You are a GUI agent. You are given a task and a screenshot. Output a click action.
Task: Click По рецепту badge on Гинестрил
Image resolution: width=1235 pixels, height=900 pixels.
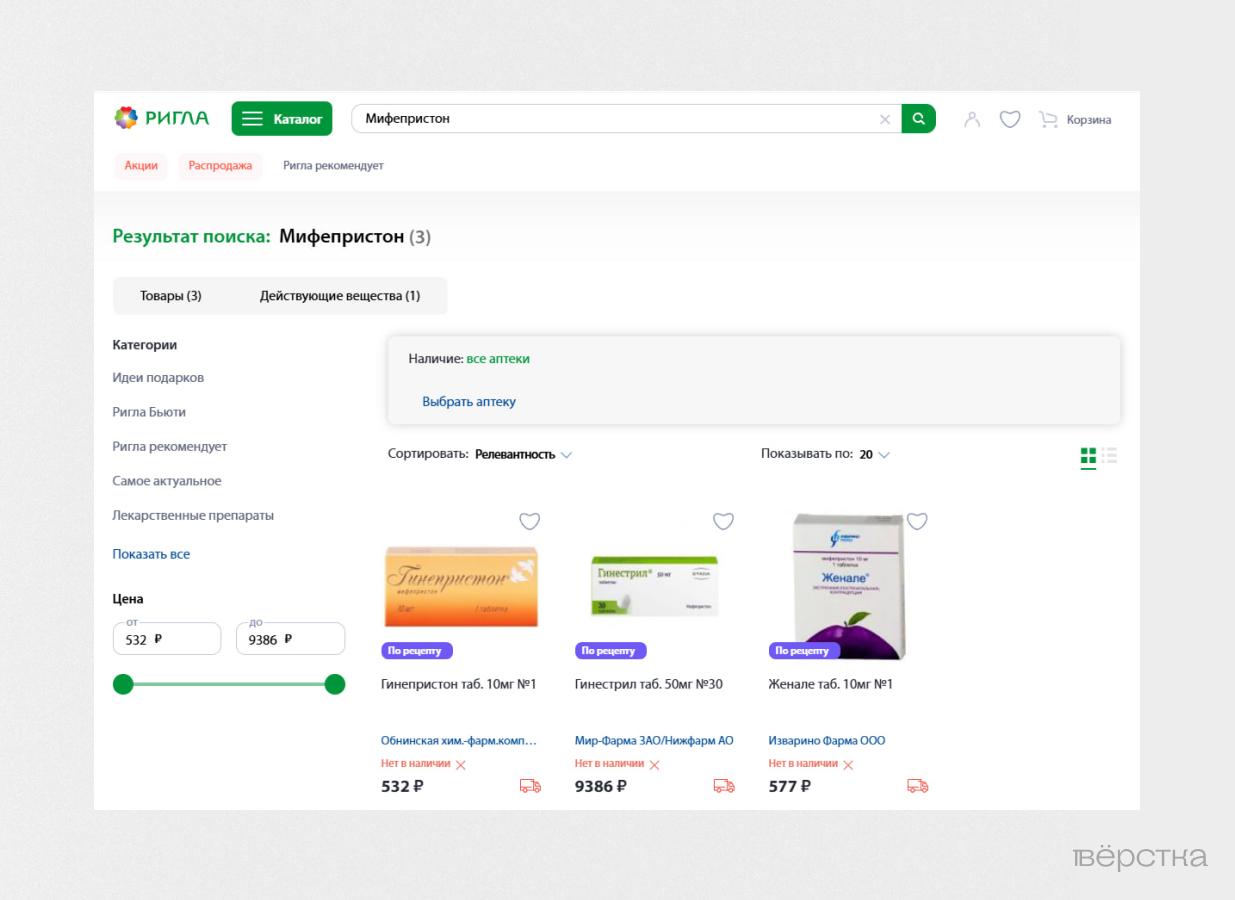pyautogui.click(x=611, y=651)
